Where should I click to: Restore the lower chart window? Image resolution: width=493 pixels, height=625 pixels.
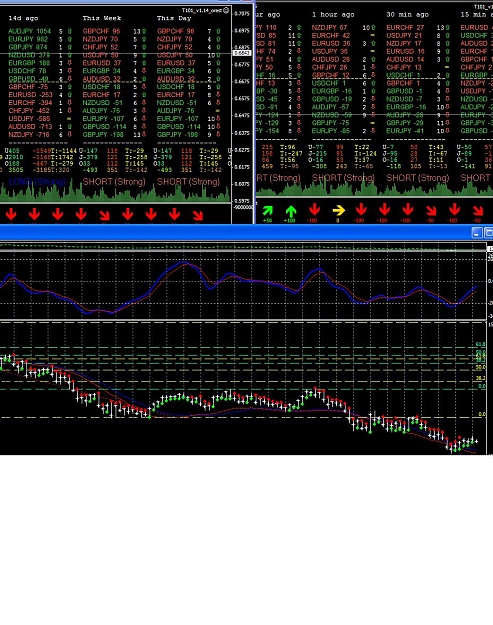click(489, 233)
